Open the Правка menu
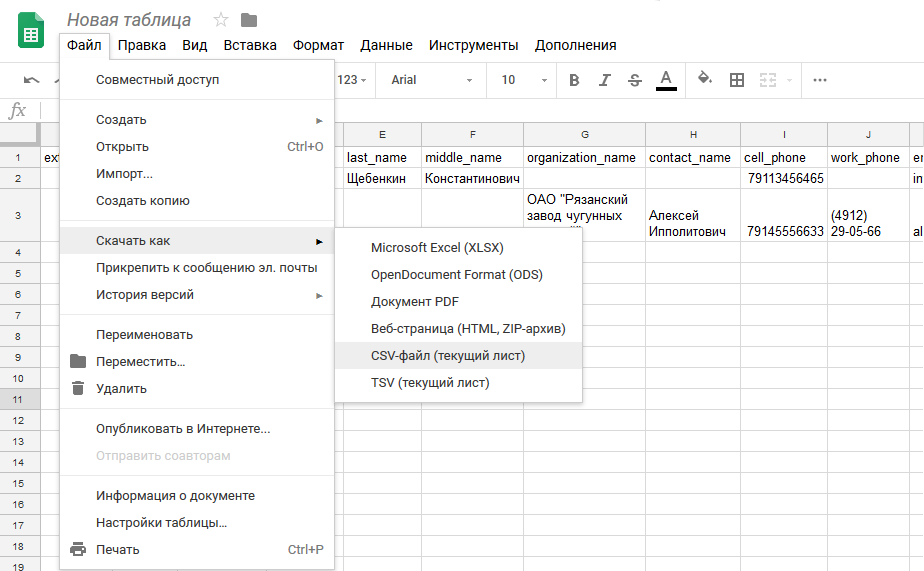Screen dimensions: 924x571 coord(142,45)
